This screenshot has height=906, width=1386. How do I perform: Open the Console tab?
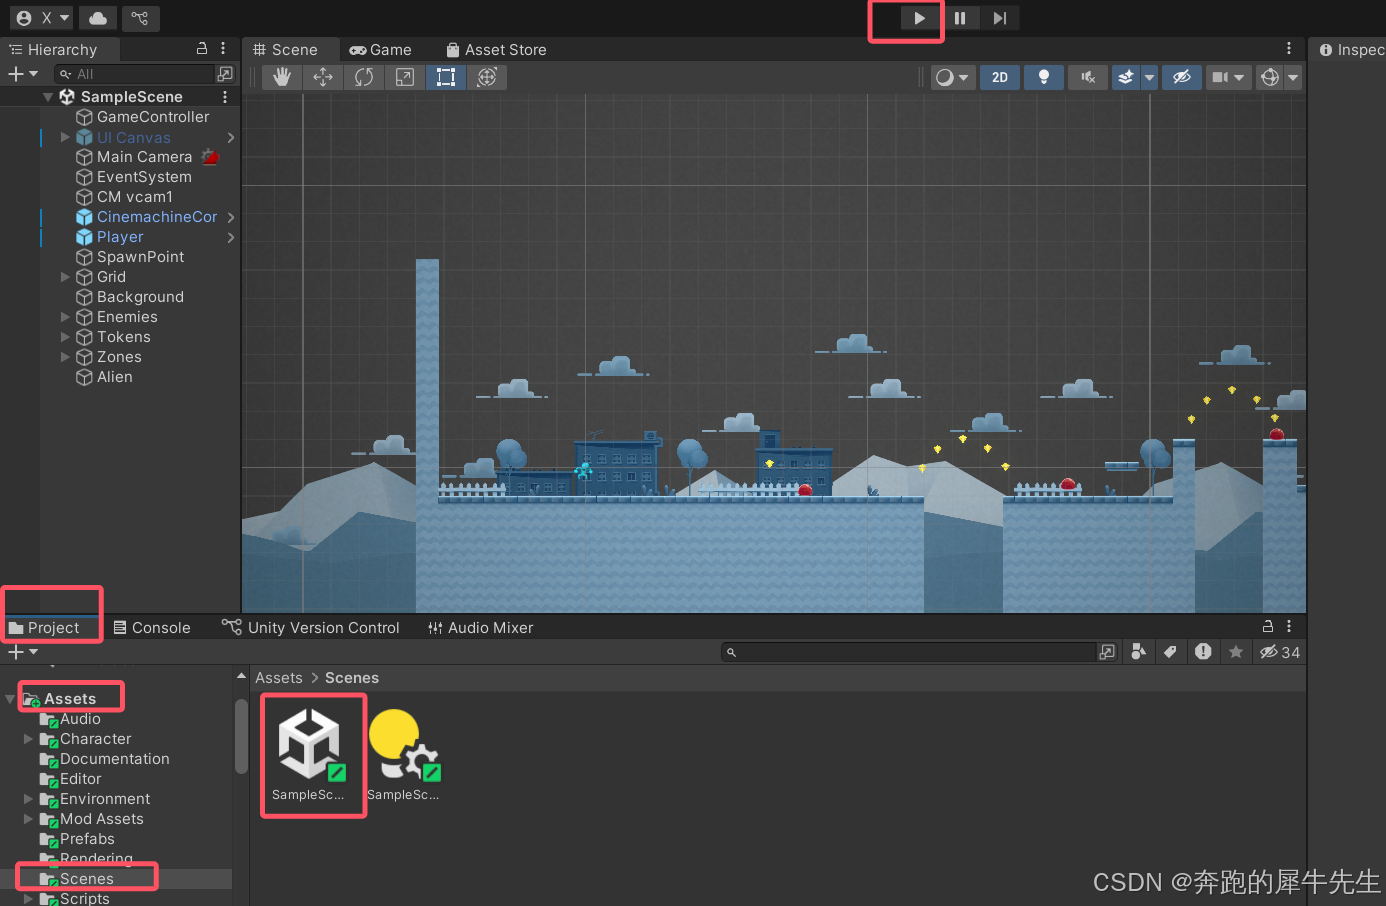coord(152,628)
